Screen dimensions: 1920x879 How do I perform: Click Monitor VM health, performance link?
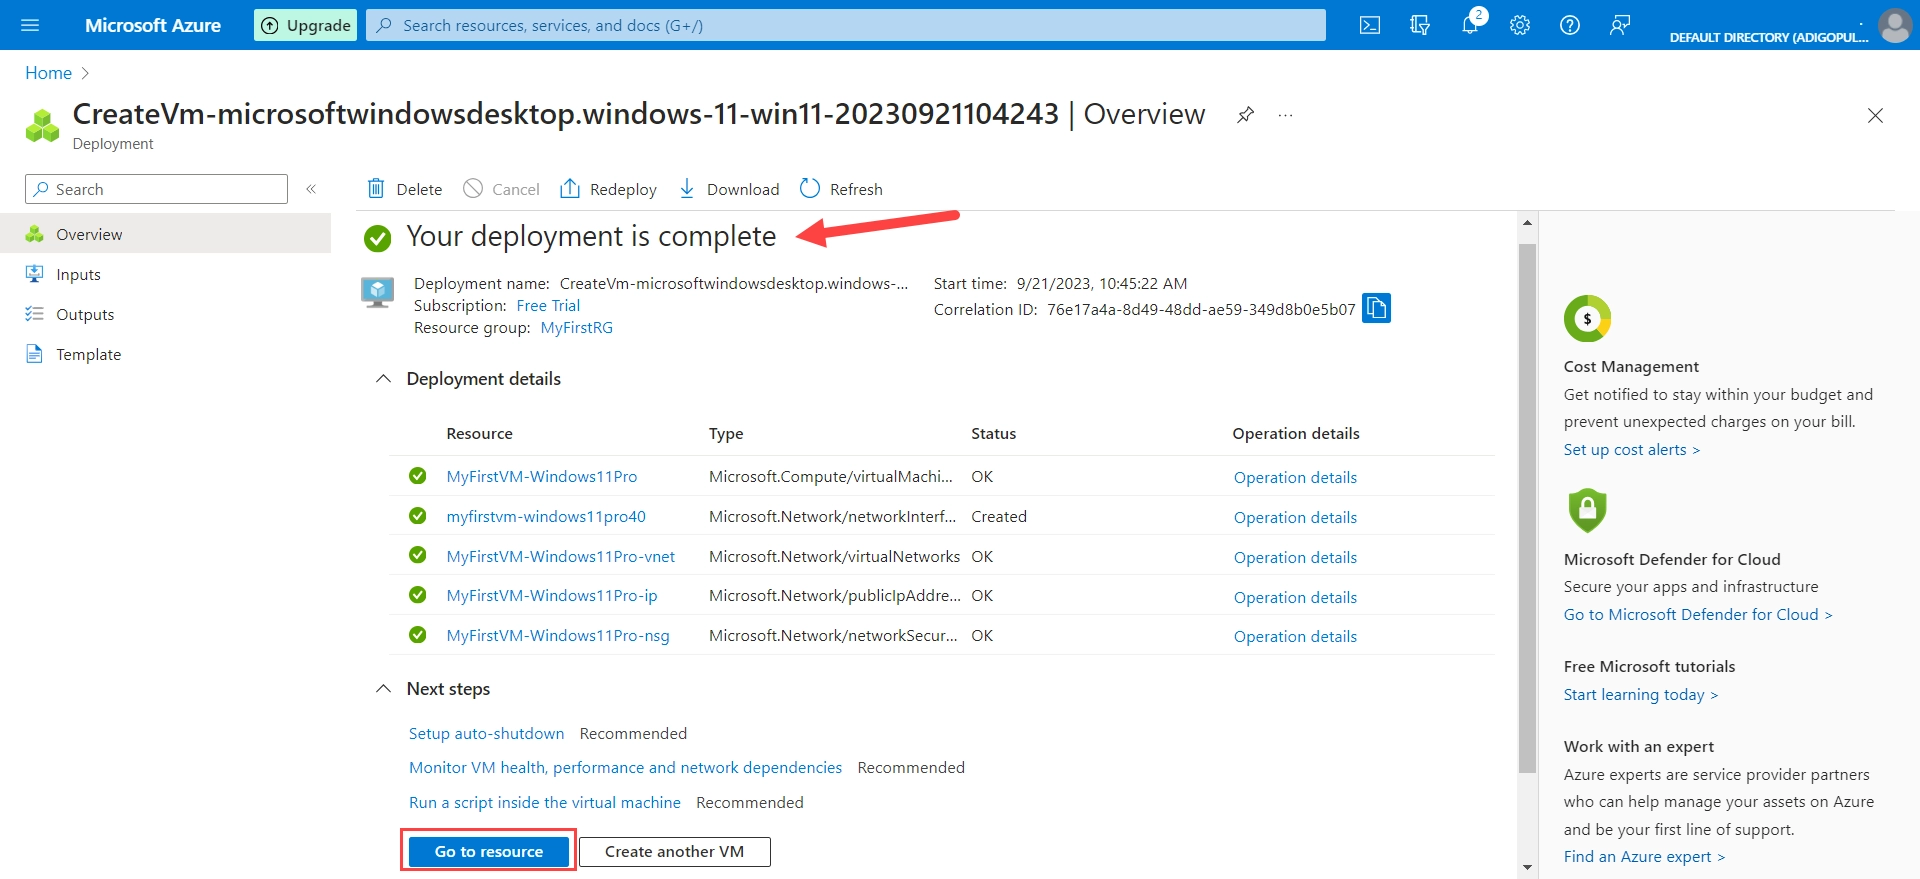click(x=625, y=768)
